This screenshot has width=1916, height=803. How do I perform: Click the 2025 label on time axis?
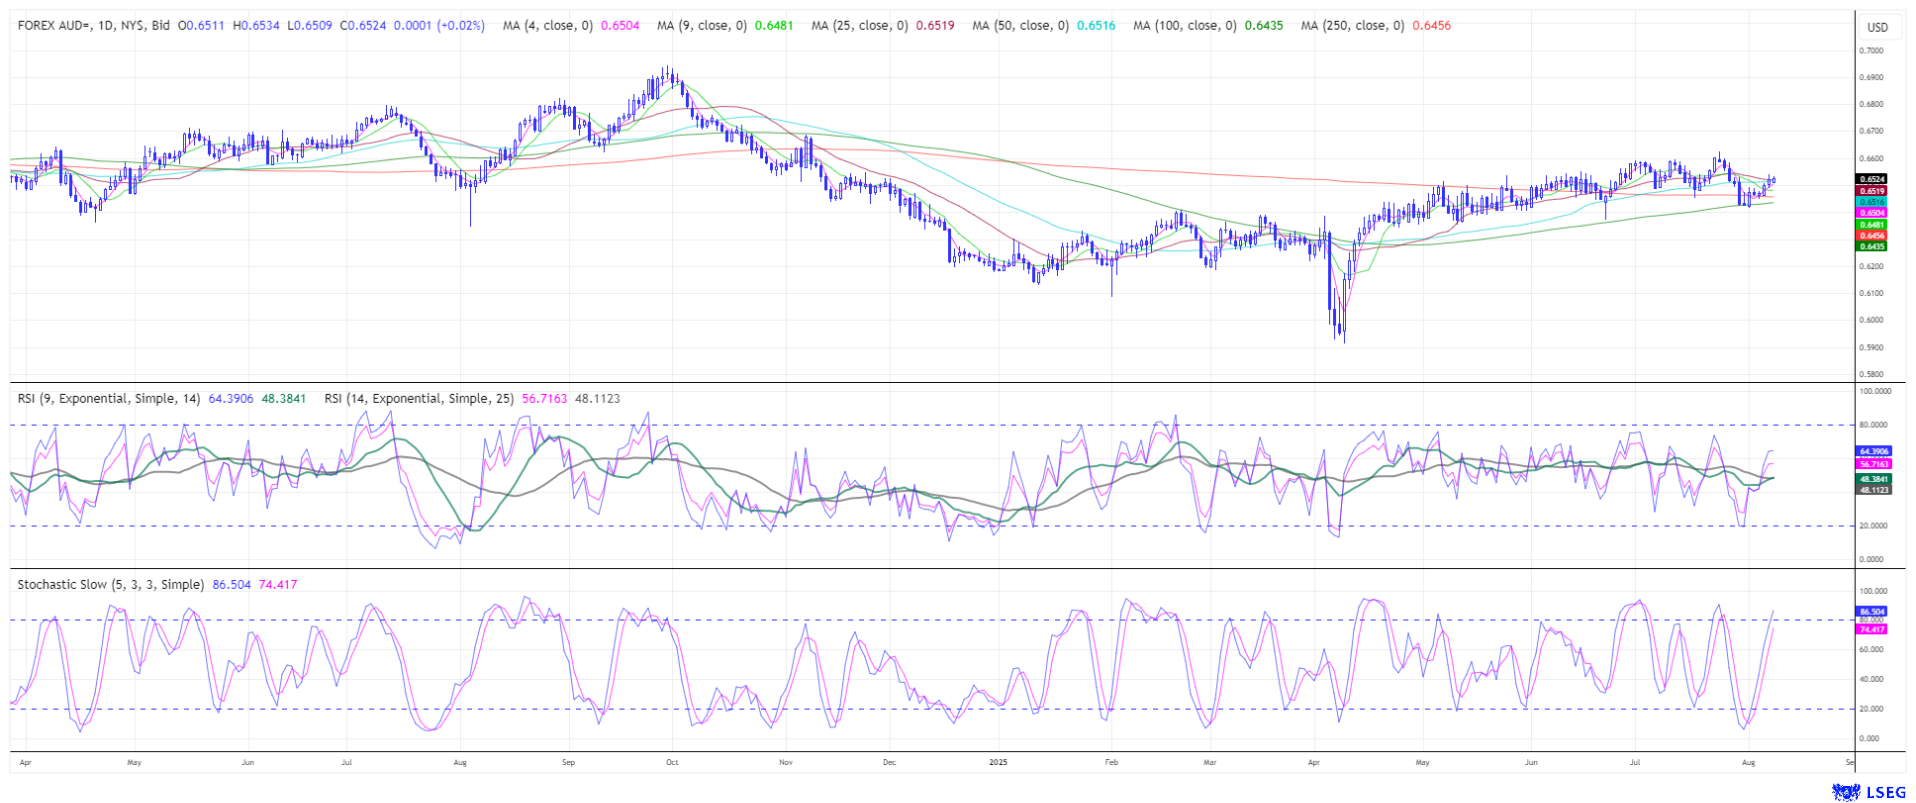[998, 762]
